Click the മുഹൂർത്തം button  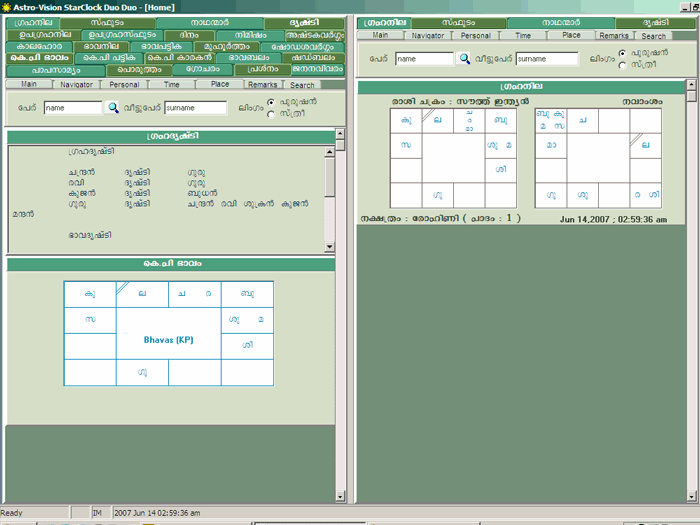[226, 46]
